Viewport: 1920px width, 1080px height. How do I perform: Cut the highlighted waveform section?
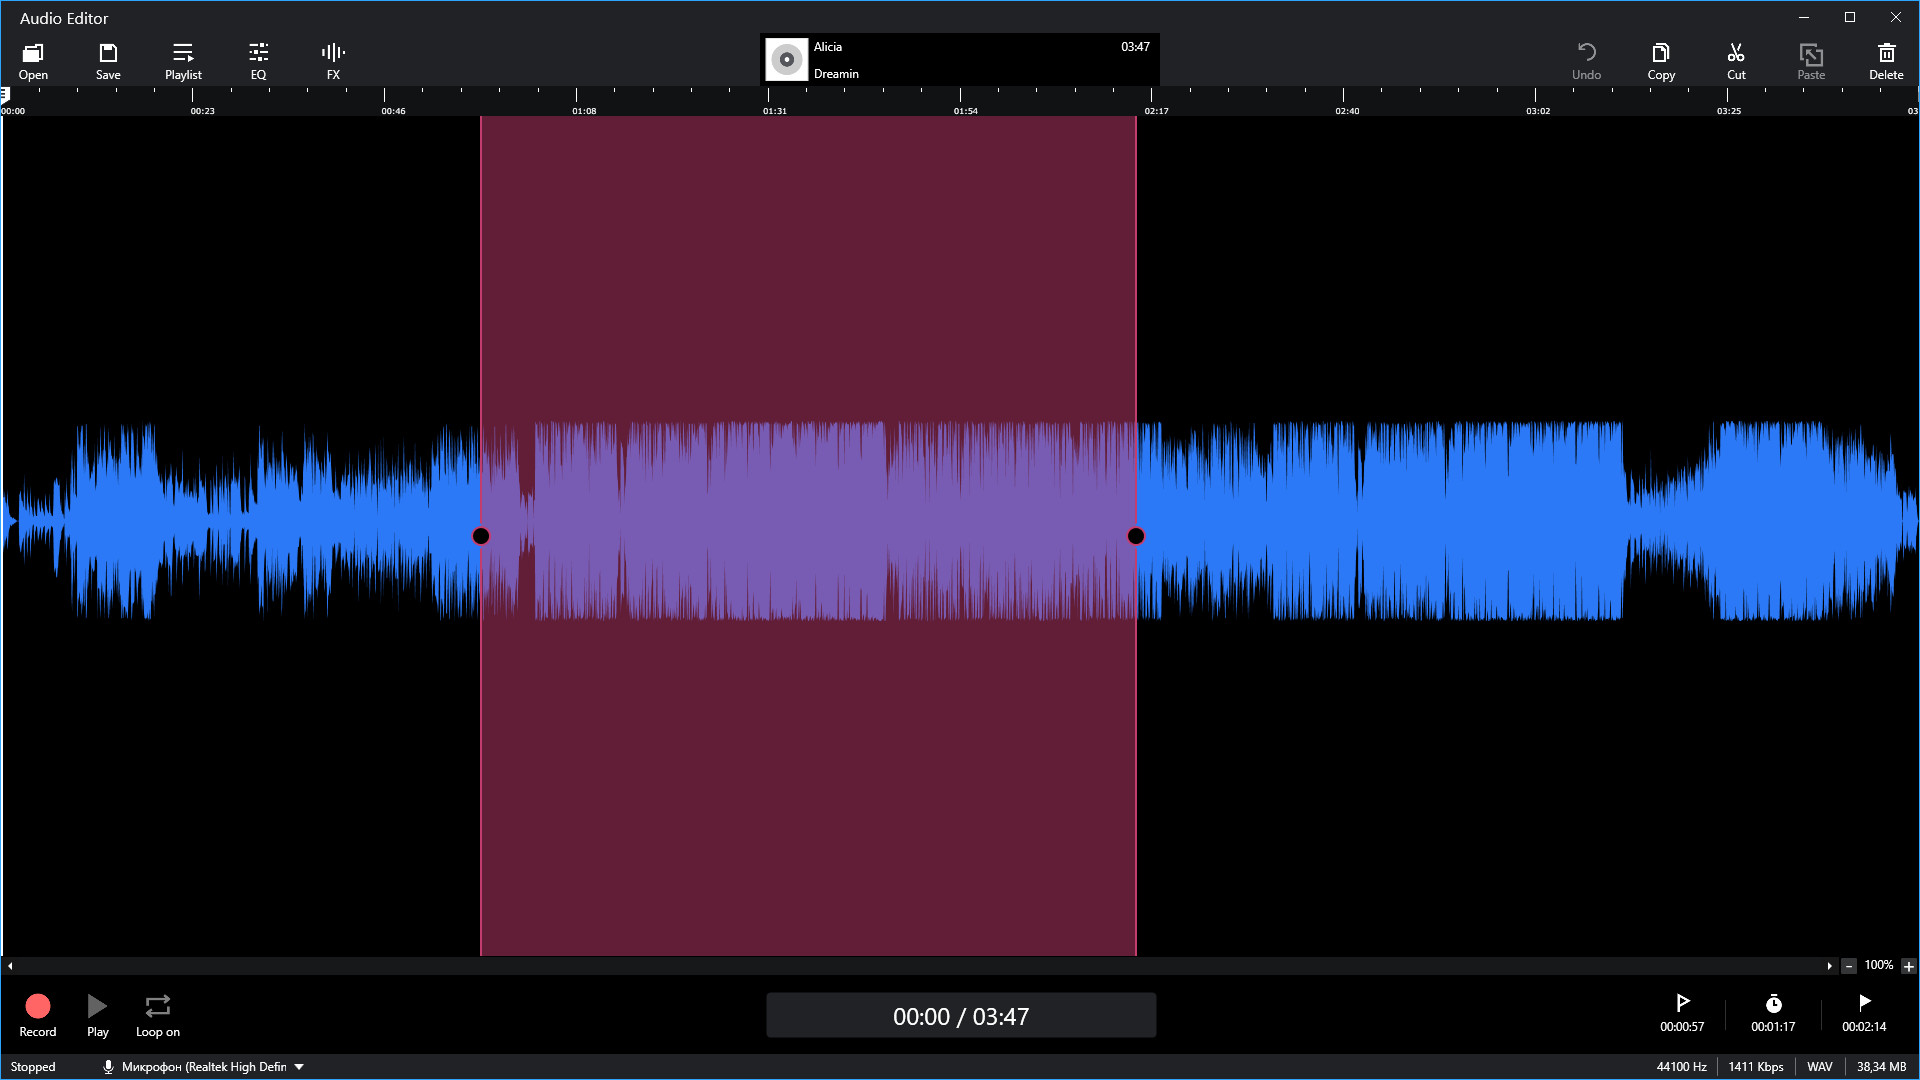1736,59
